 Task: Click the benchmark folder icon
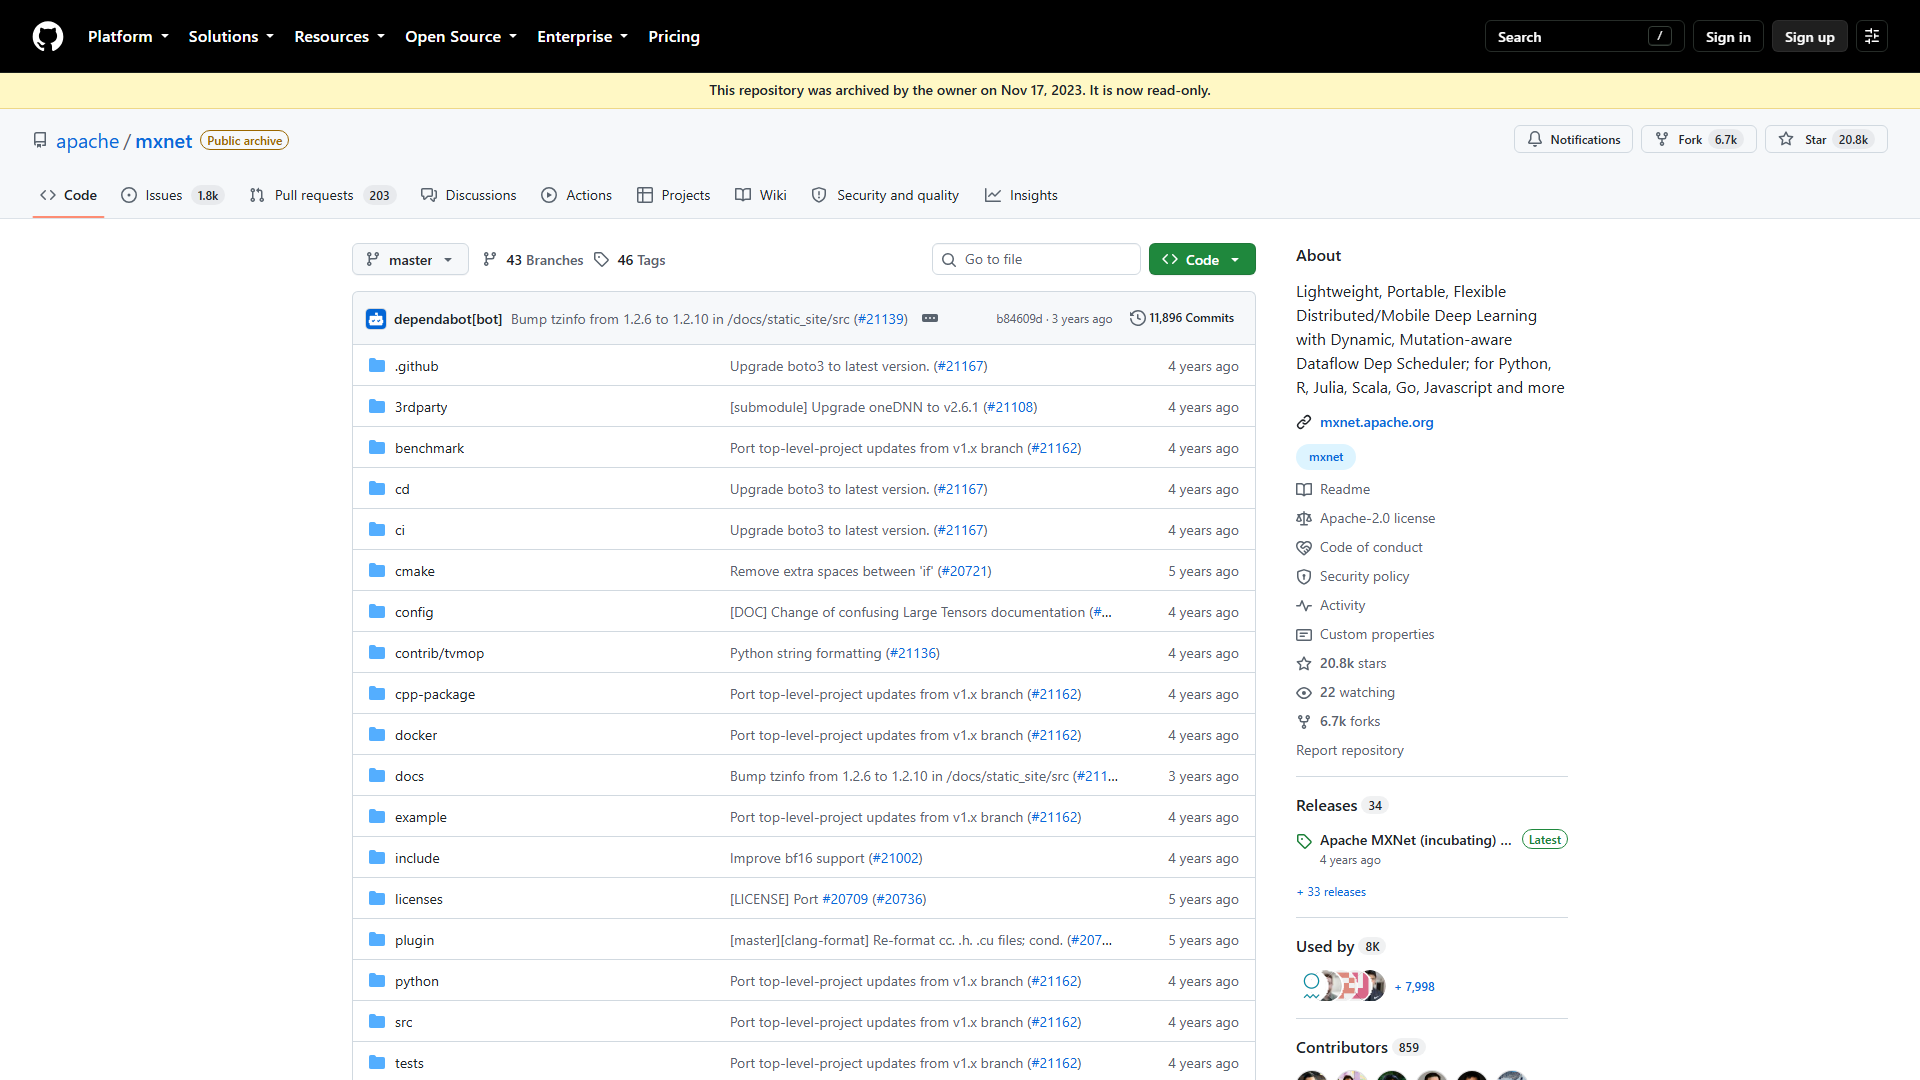pos(377,448)
